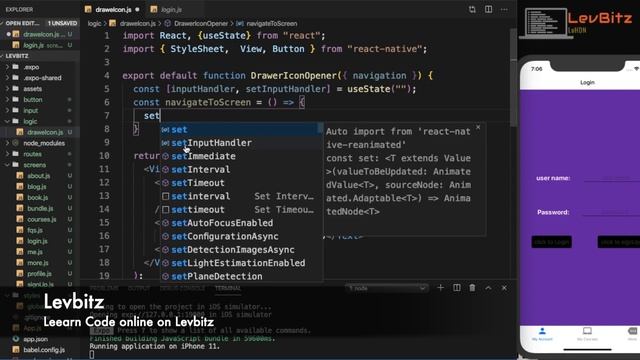Select drawelcon.js under logic folder
640x360 pixels.
(x=45, y=132)
